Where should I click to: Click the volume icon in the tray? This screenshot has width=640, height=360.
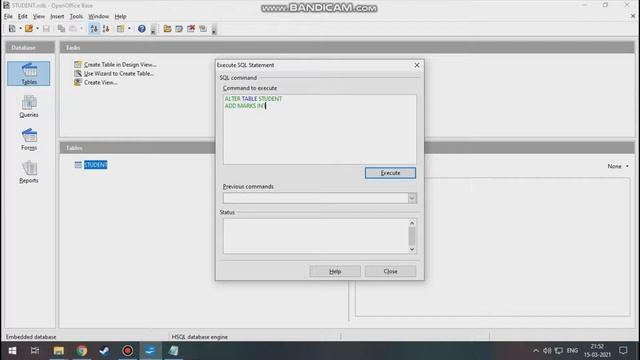pyautogui.click(x=547, y=351)
